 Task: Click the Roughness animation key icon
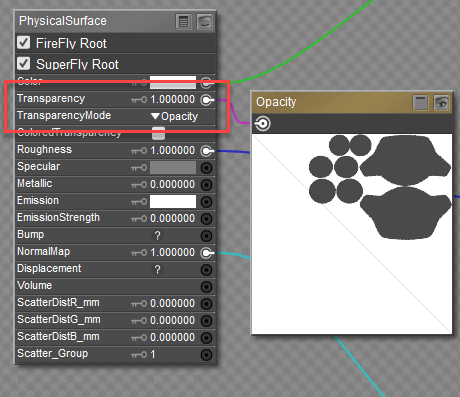[139, 151]
